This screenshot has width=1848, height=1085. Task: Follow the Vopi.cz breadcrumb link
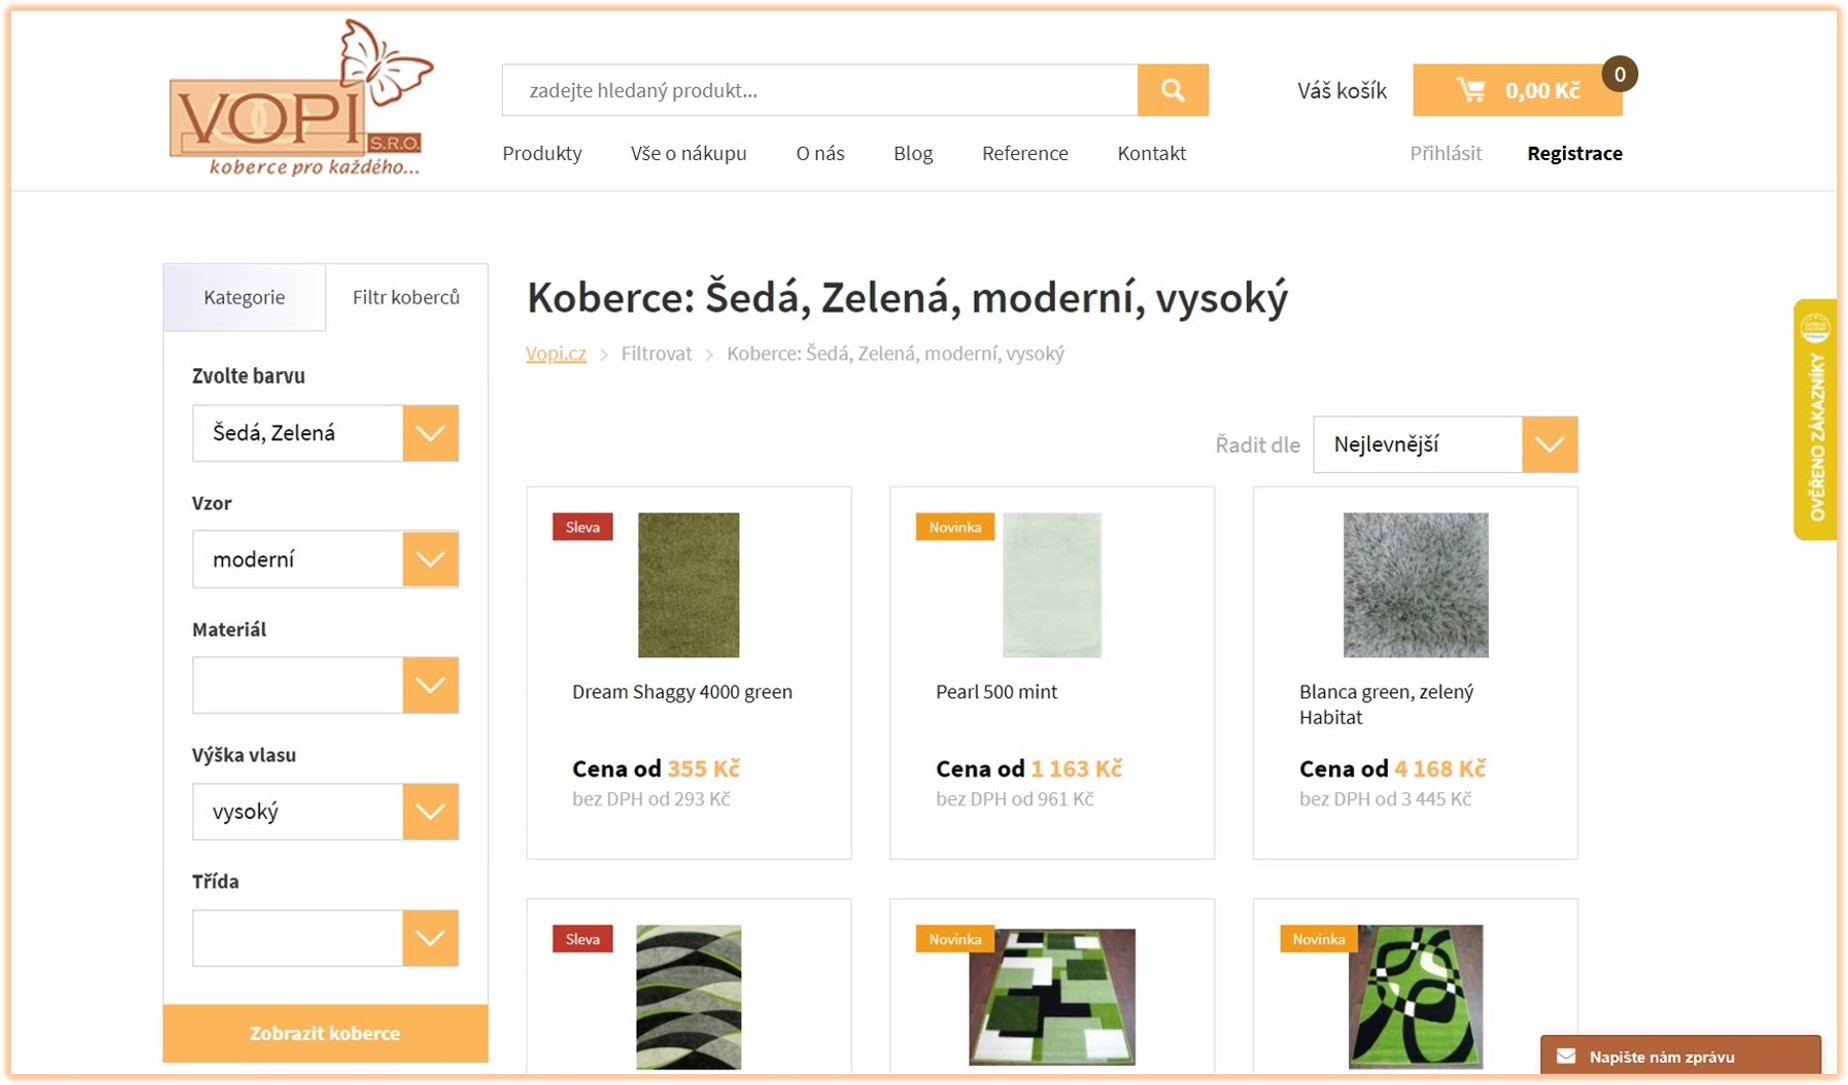coord(556,353)
